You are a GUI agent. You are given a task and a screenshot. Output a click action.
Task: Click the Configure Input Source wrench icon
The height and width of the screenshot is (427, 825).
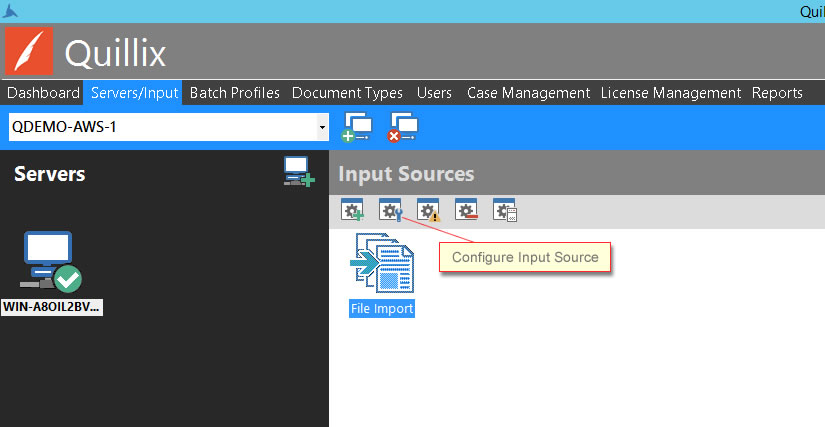(391, 210)
